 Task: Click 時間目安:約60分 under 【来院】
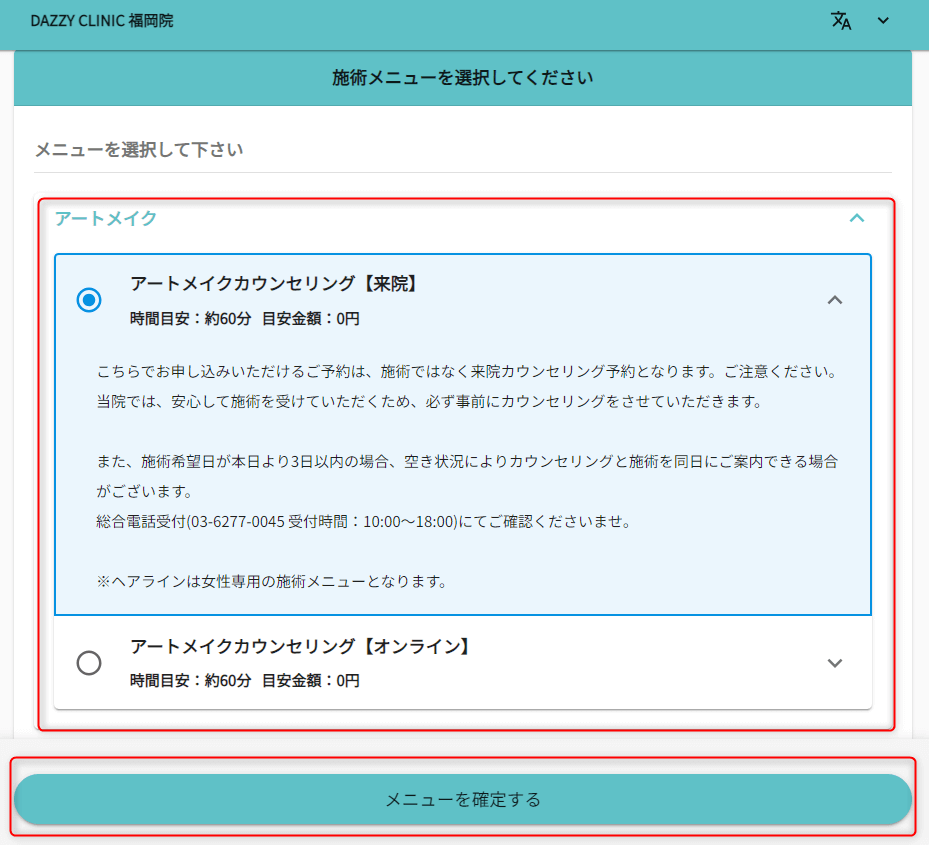(190, 319)
